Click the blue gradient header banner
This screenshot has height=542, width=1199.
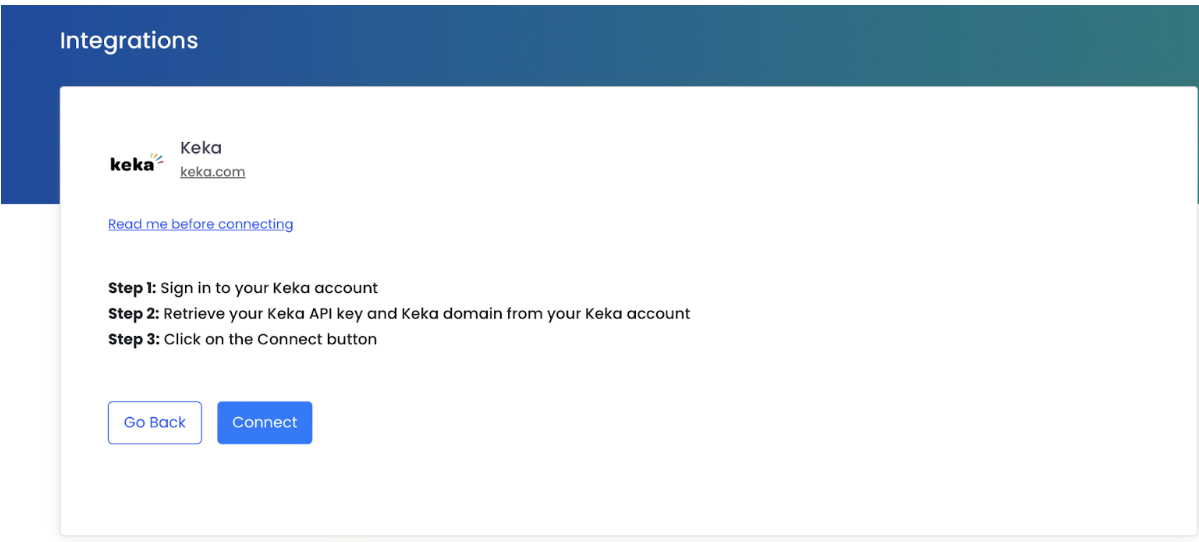pos(700,40)
